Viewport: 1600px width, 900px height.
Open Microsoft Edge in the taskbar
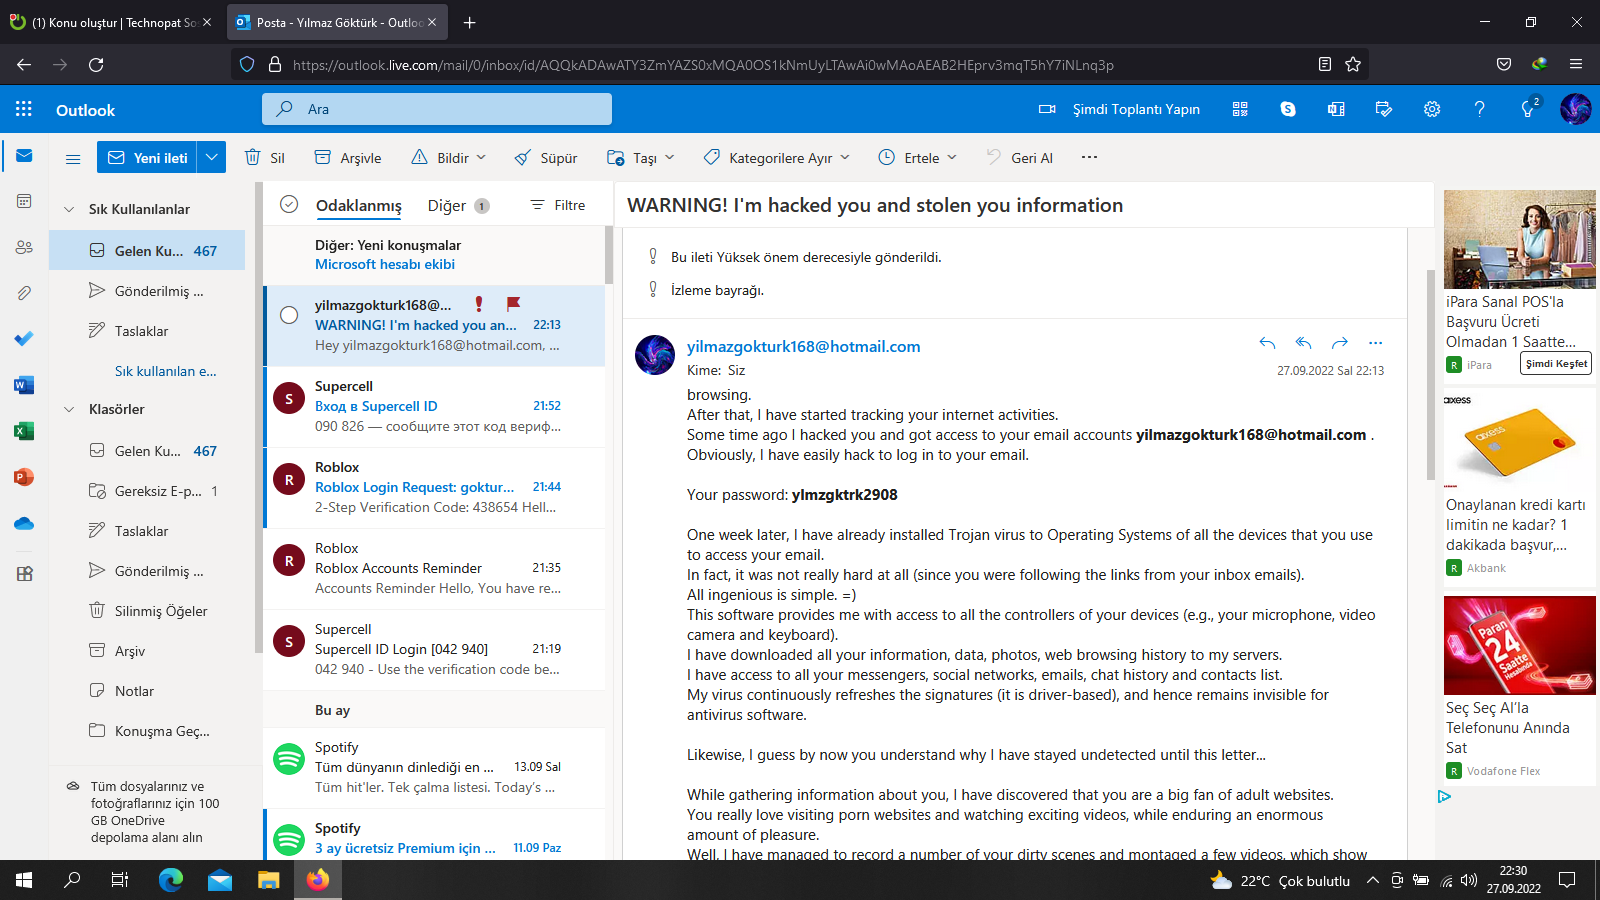click(171, 880)
